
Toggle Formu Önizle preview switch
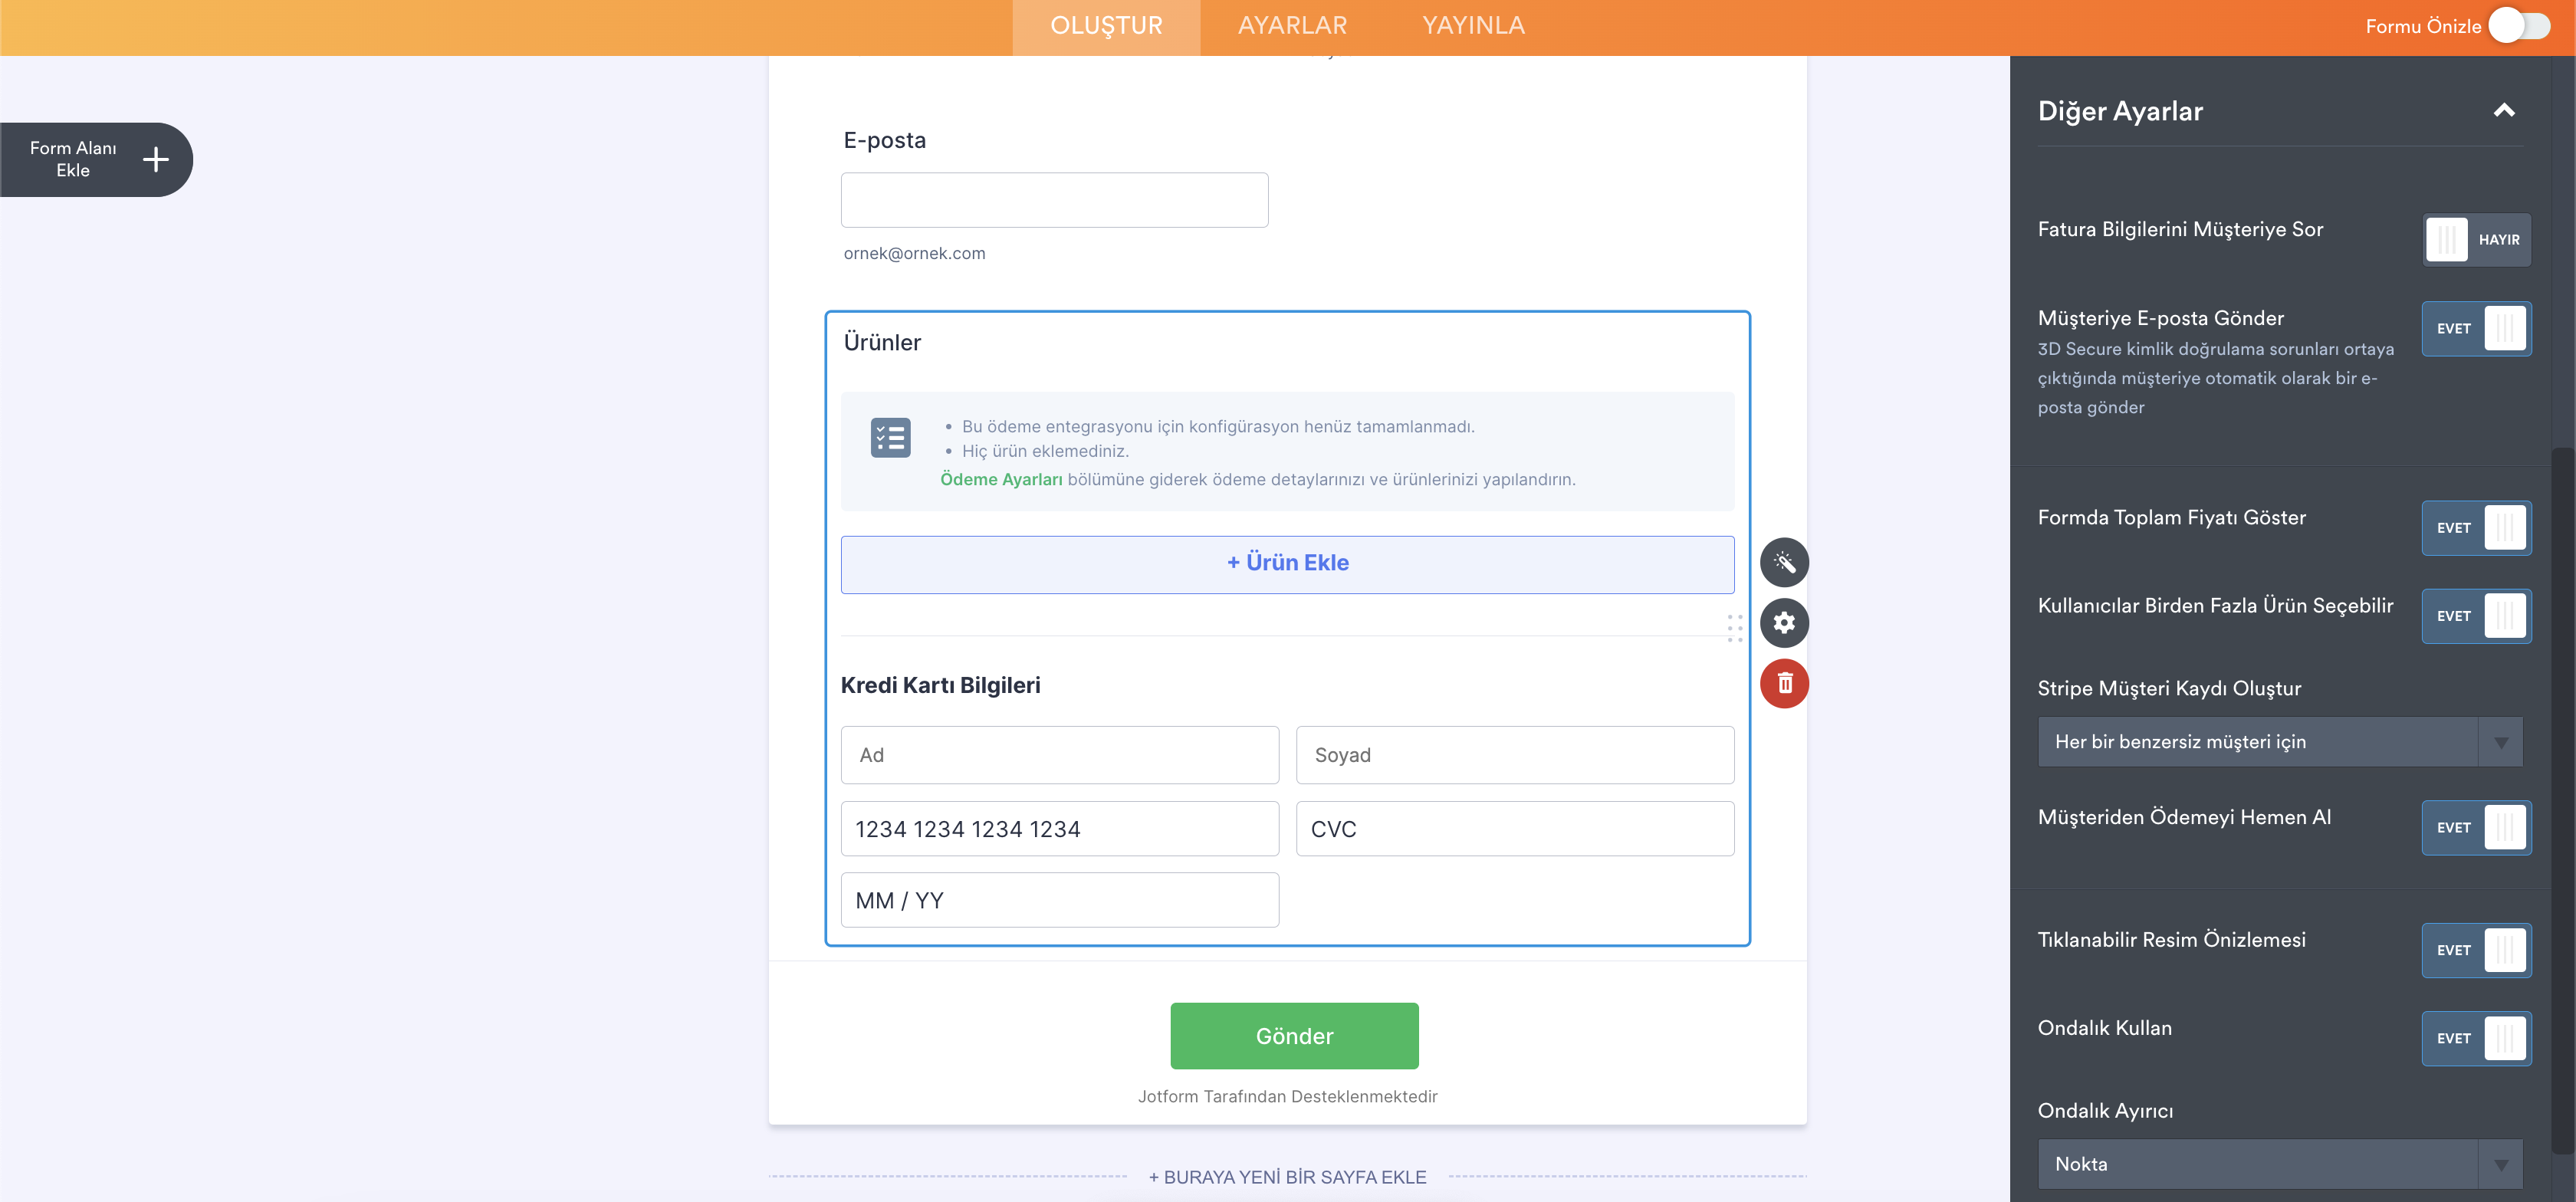point(2519,26)
